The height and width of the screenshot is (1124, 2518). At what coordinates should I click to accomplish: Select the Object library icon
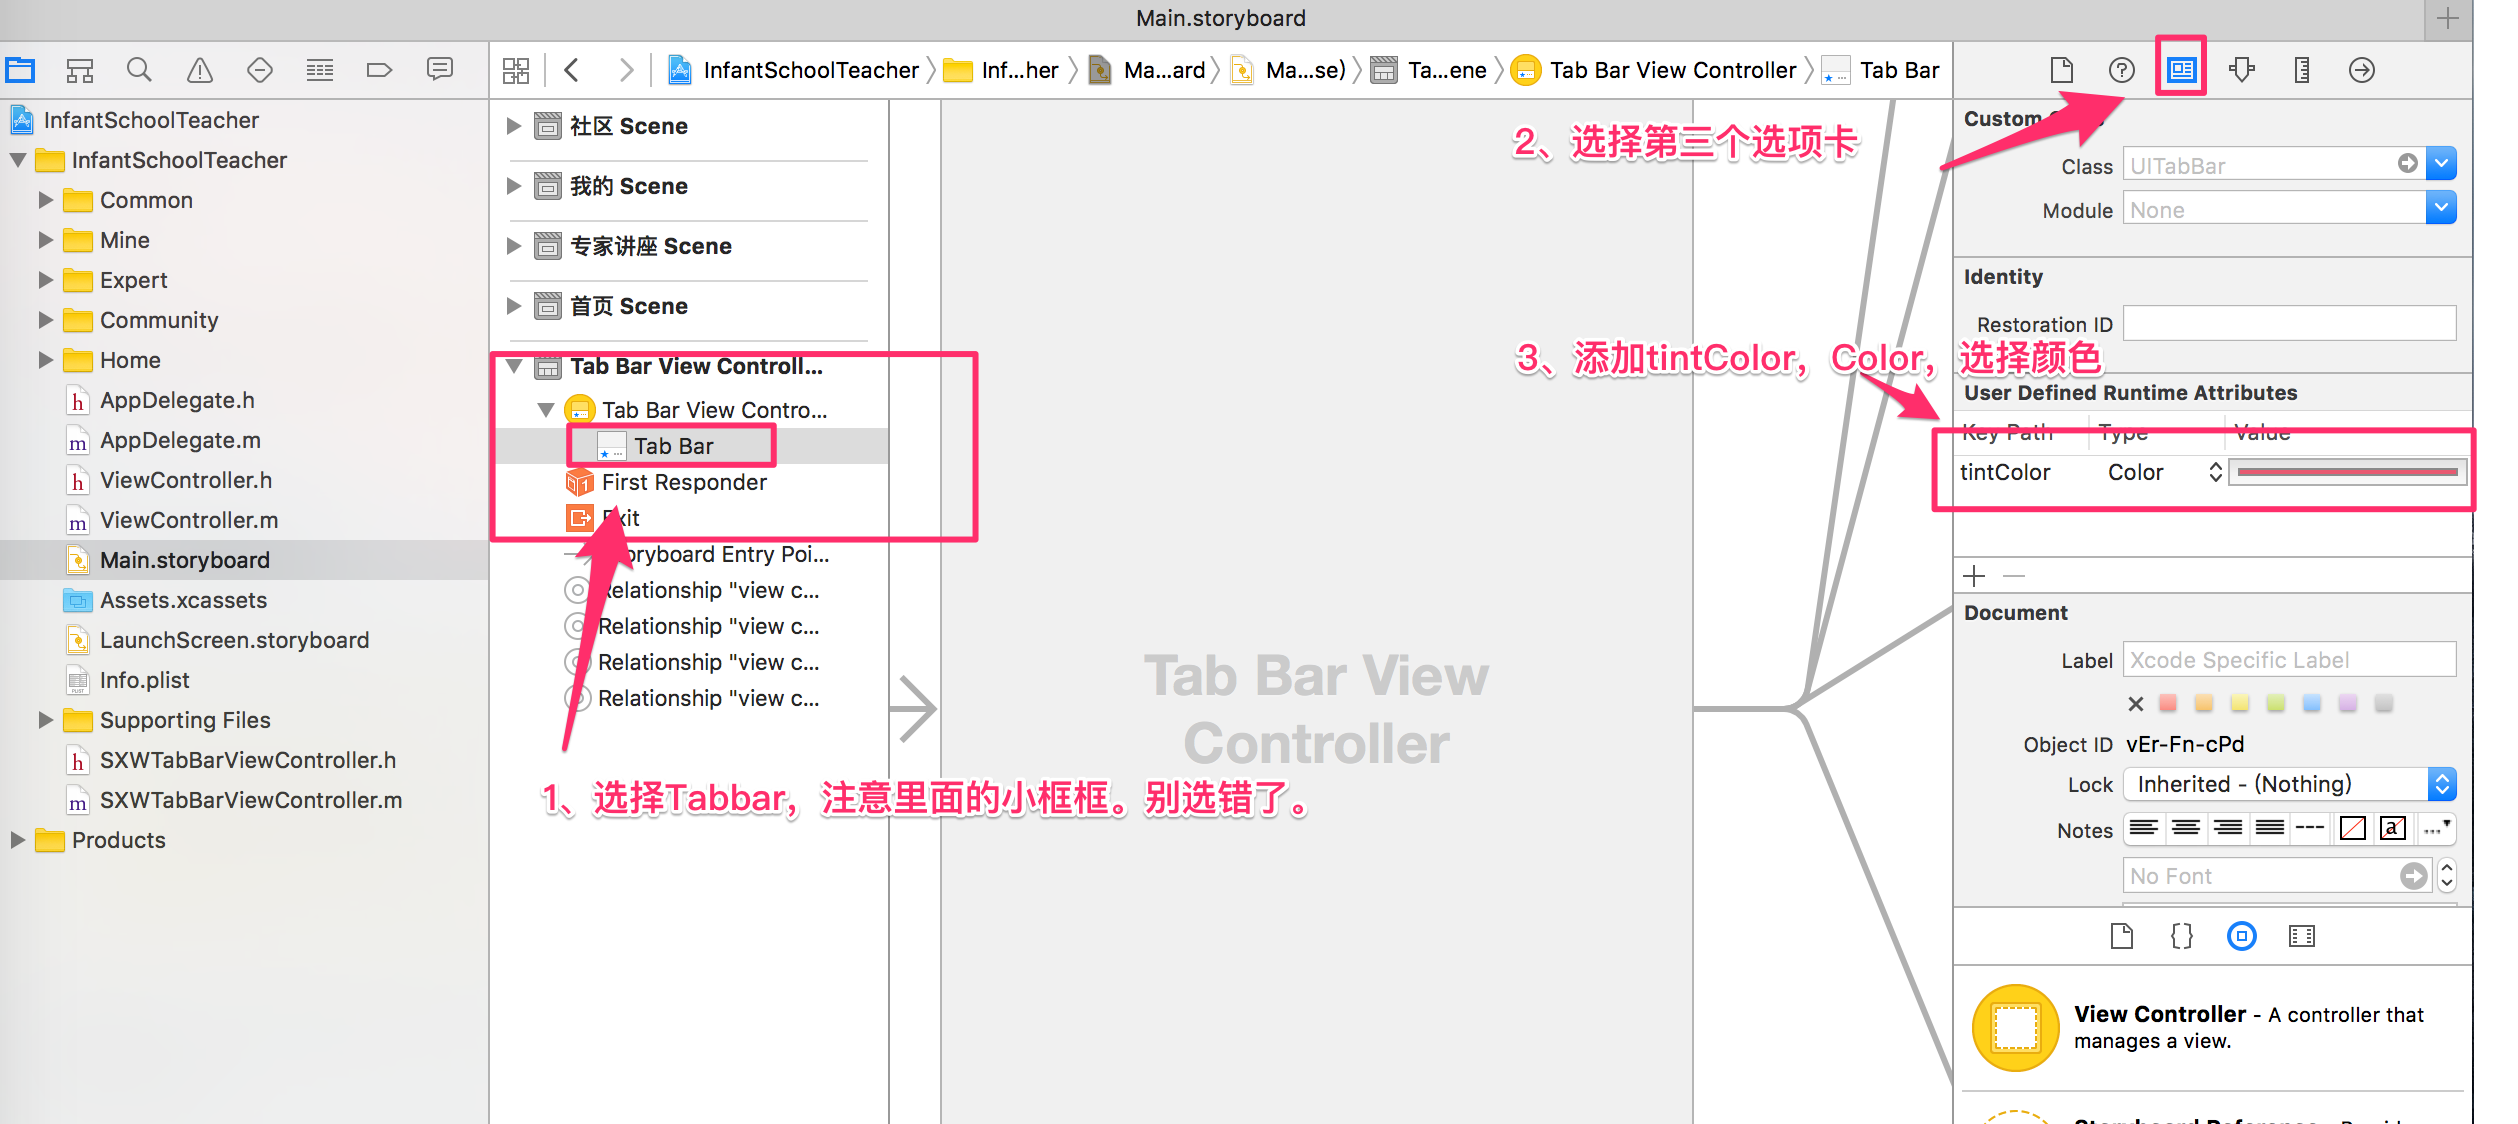point(2241,936)
